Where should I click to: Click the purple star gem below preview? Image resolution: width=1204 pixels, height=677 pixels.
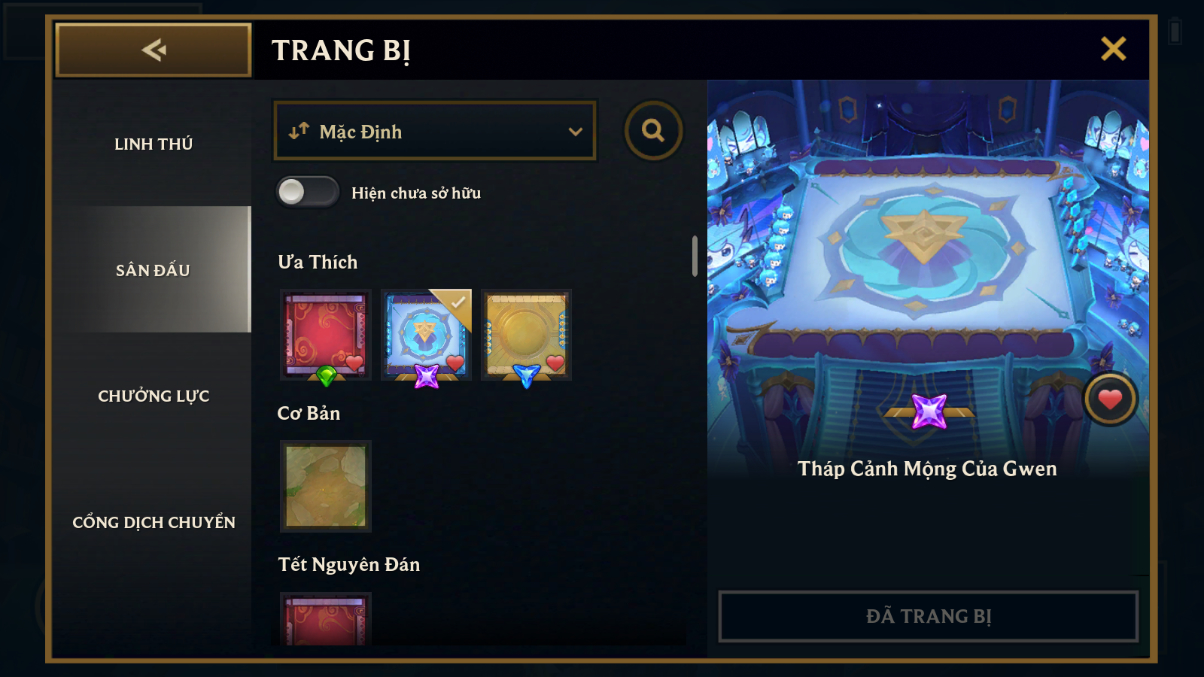[929, 411]
